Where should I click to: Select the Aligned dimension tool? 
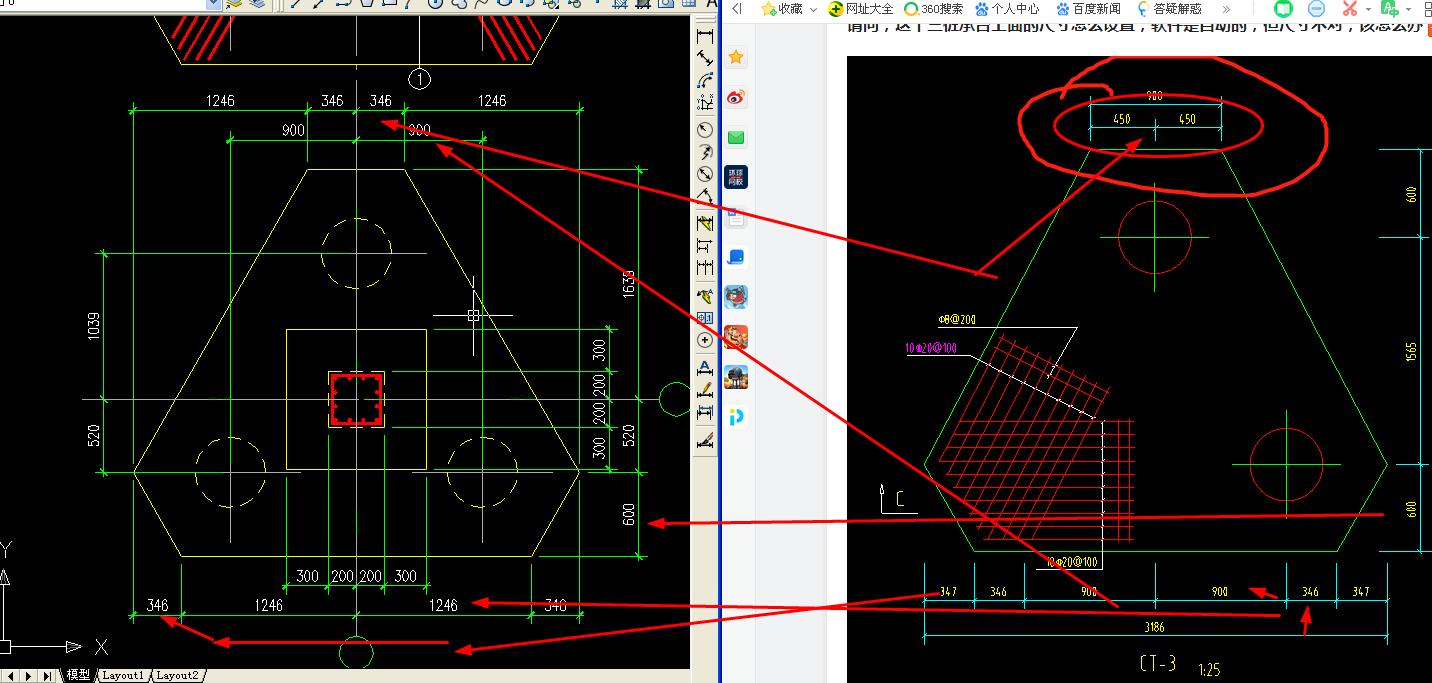[705, 59]
